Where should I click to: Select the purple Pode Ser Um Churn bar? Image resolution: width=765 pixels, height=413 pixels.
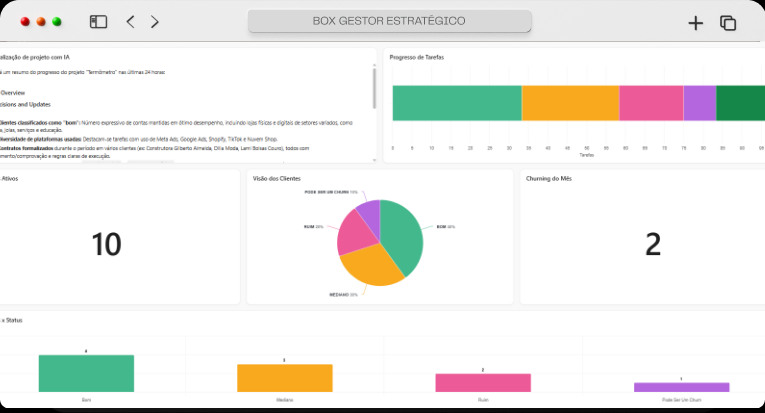point(682,387)
